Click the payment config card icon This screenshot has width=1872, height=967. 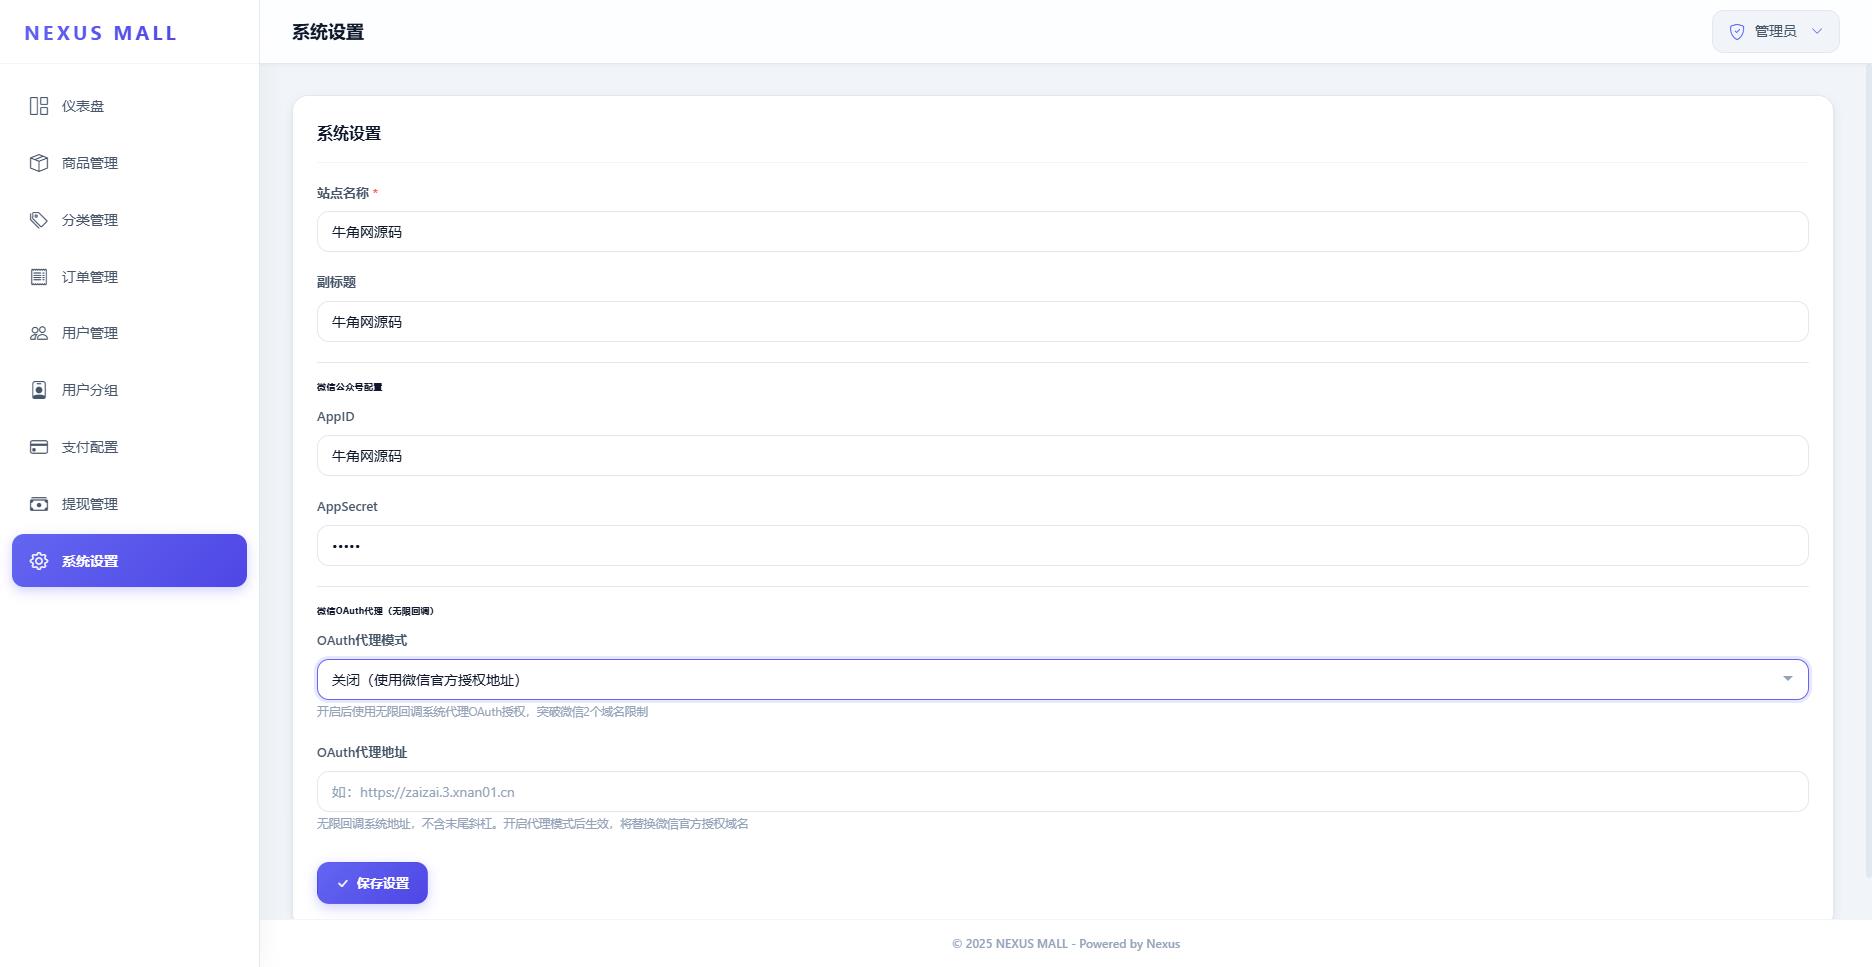pyautogui.click(x=39, y=447)
